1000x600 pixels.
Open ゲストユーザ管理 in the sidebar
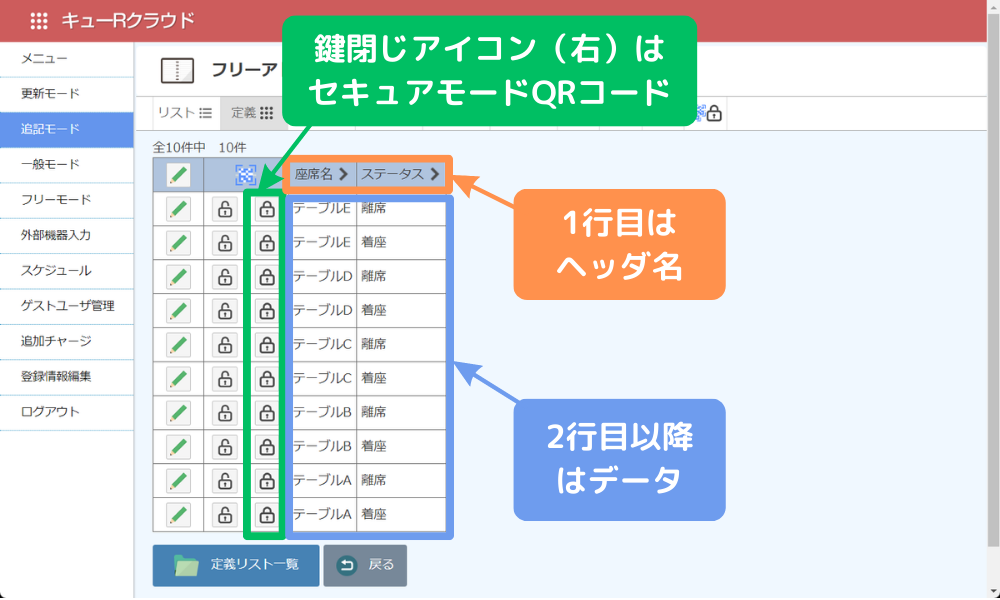pyautogui.click(x=66, y=306)
